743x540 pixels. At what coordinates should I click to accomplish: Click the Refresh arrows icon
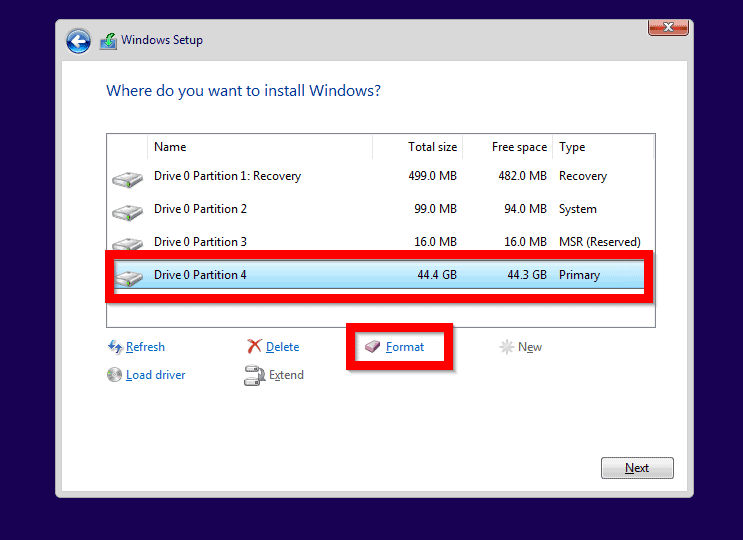[x=115, y=347]
